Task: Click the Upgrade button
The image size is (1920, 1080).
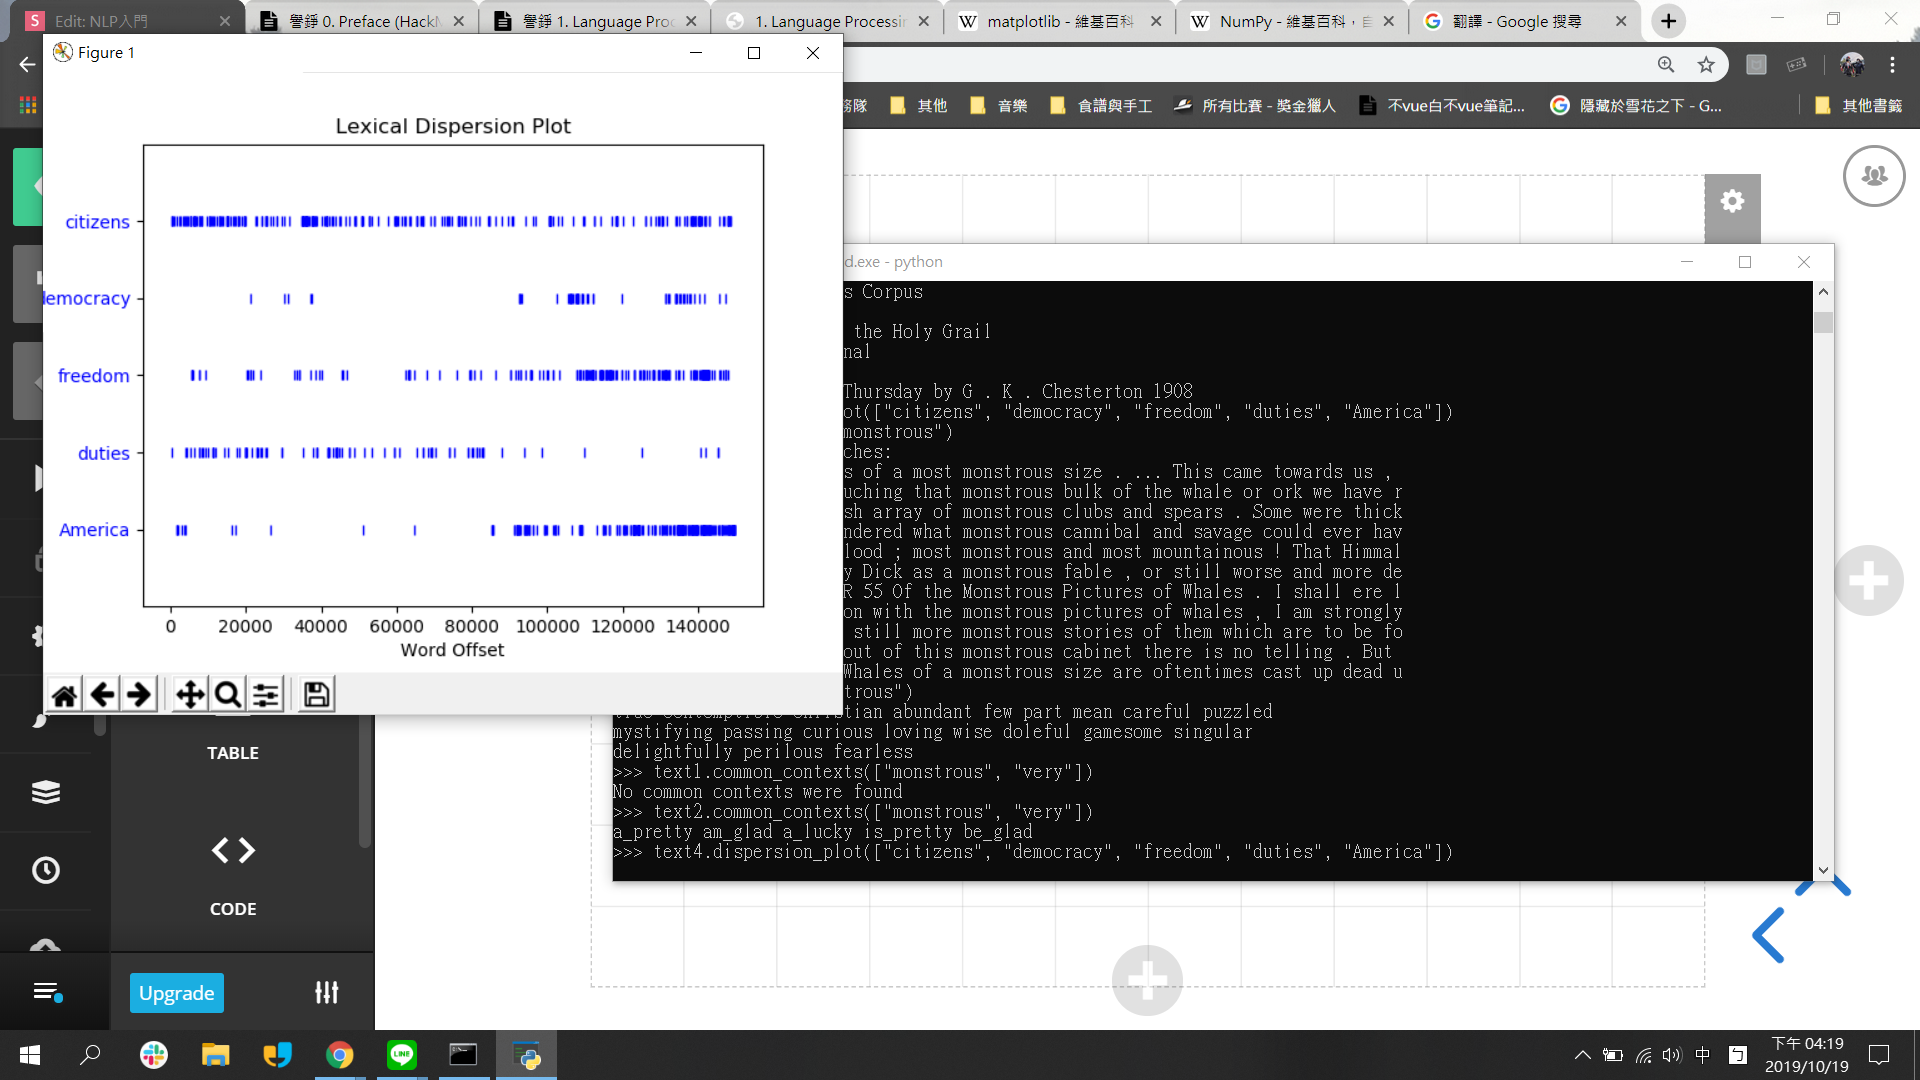Action: click(176, 993)
